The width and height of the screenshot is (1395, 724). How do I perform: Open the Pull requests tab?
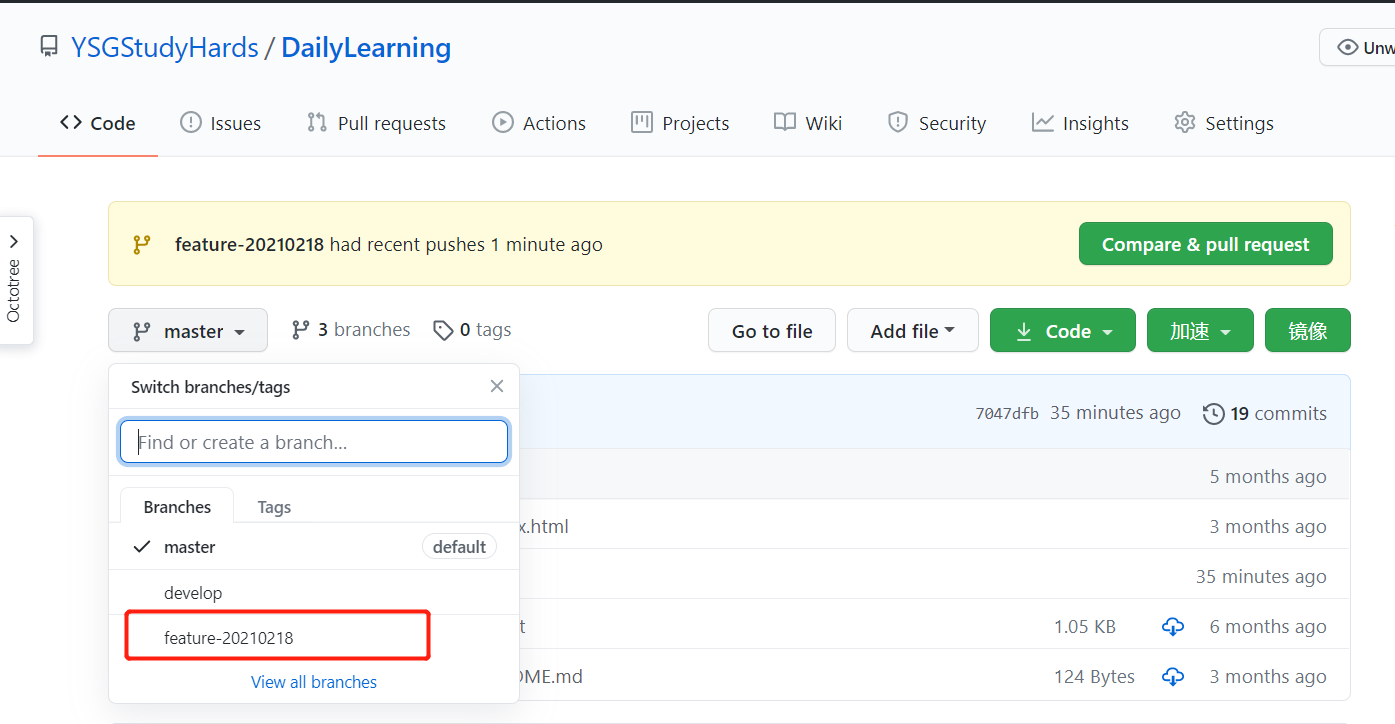pyautogui.click(x=376, y=123)
